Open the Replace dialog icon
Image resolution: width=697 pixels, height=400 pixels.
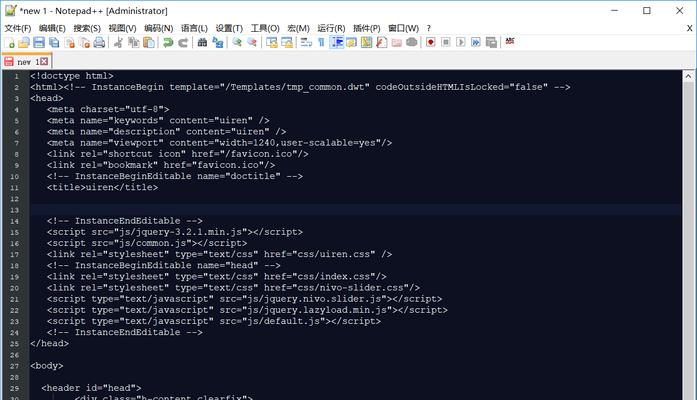tap(218, 43)
